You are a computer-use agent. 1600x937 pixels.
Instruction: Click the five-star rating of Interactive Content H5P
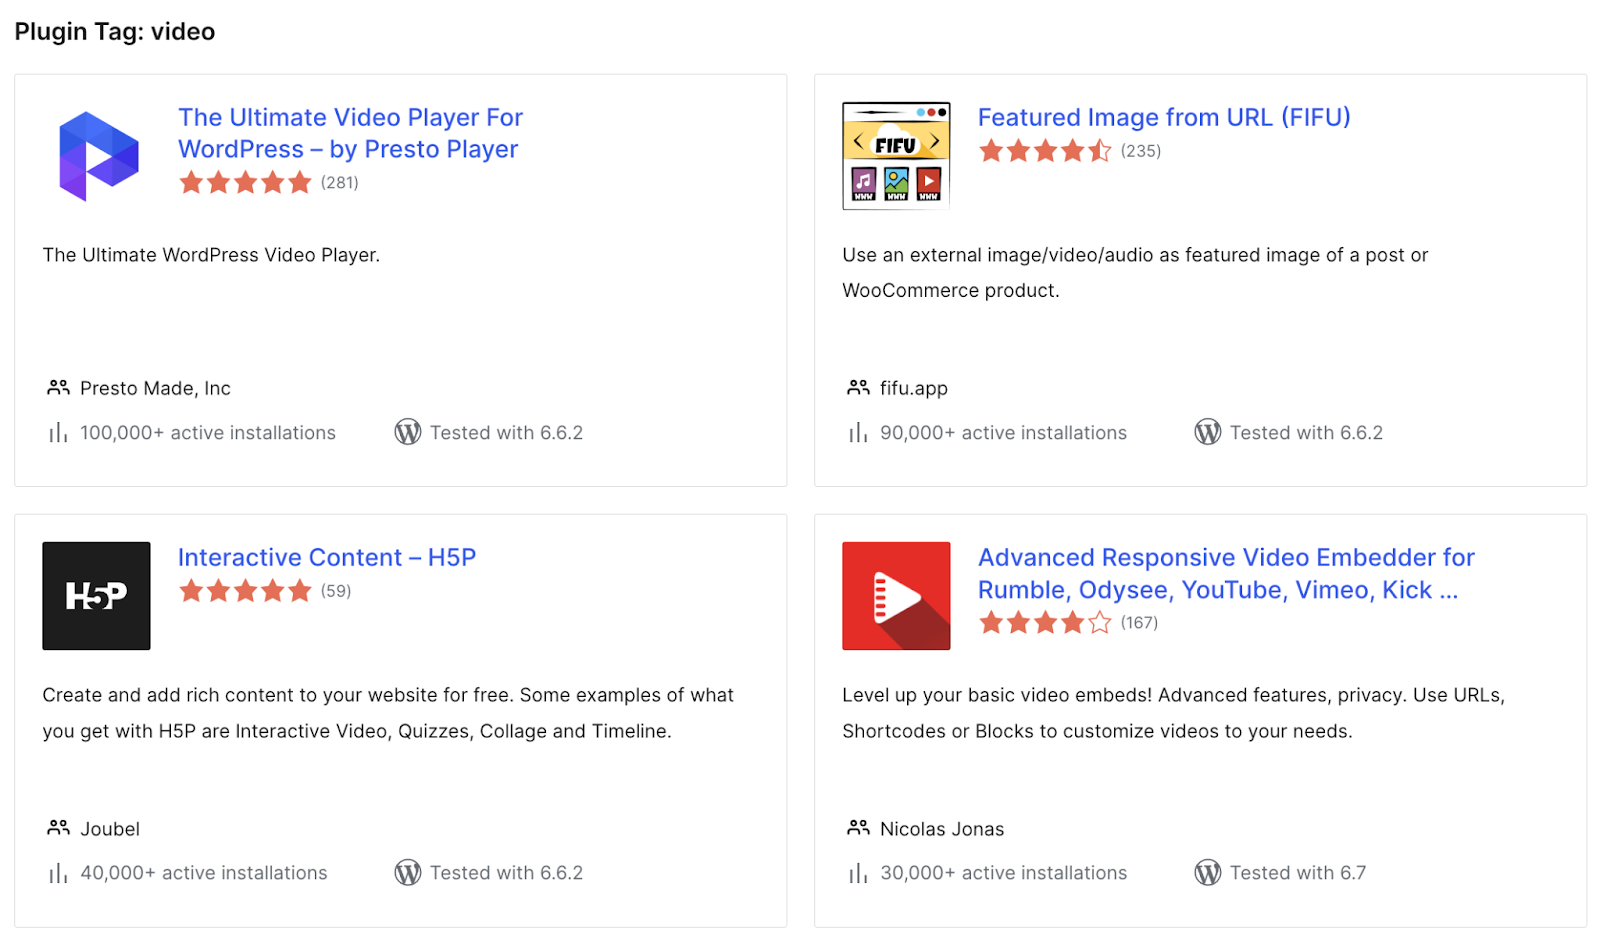pos(245,591)
